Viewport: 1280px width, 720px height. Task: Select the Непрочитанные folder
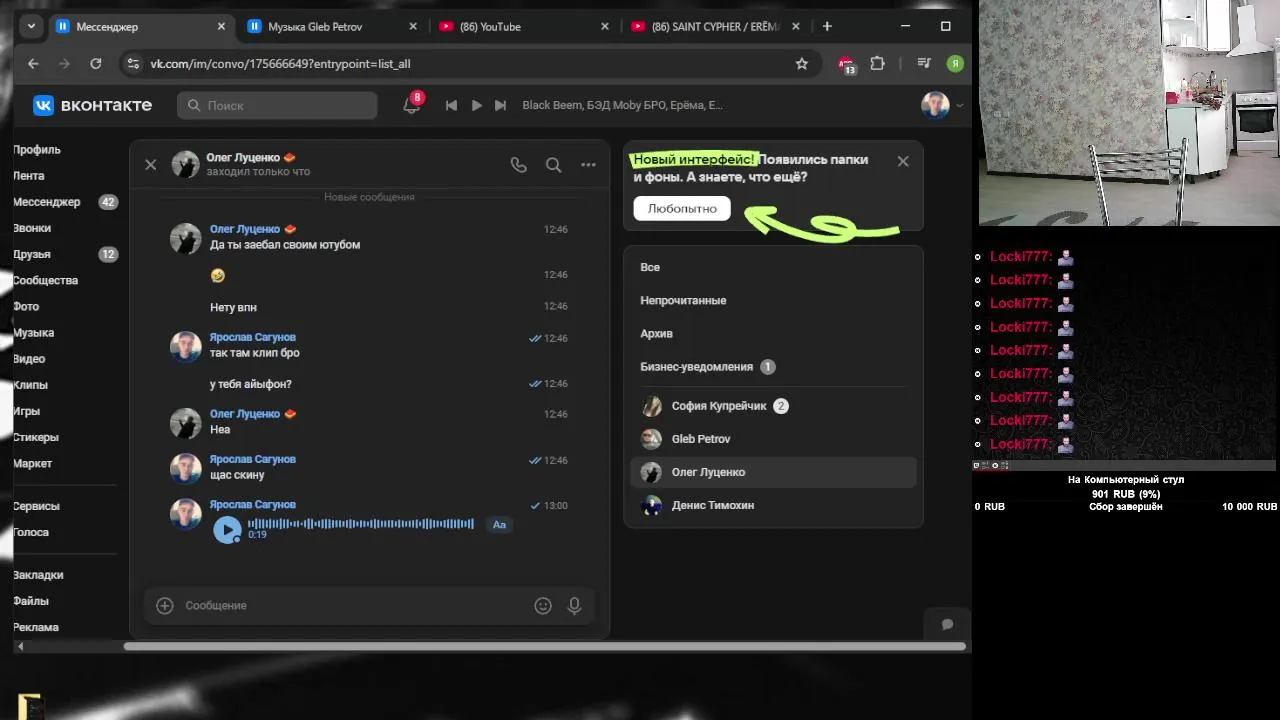(x=773, y=300)
